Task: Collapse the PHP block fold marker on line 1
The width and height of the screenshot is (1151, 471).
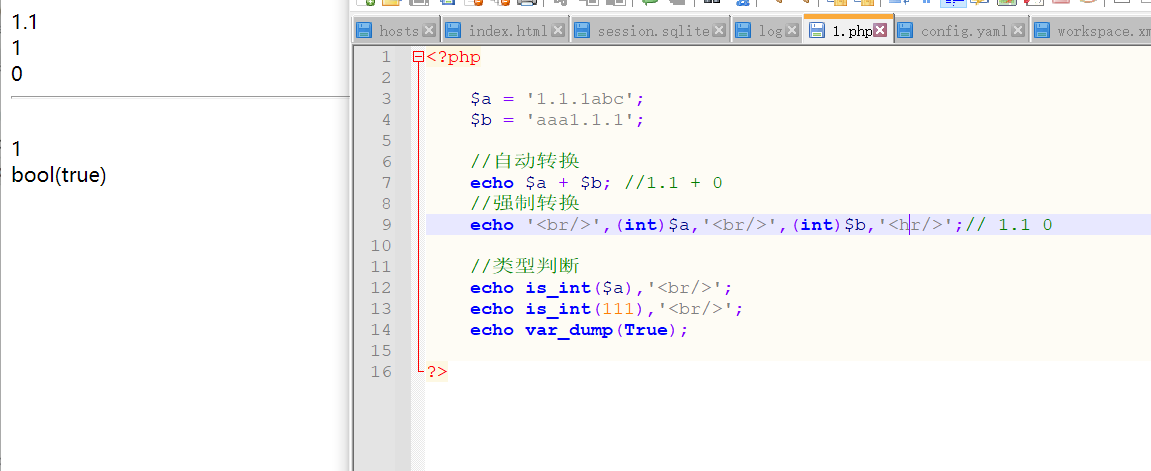Action: tap(418, 57)
